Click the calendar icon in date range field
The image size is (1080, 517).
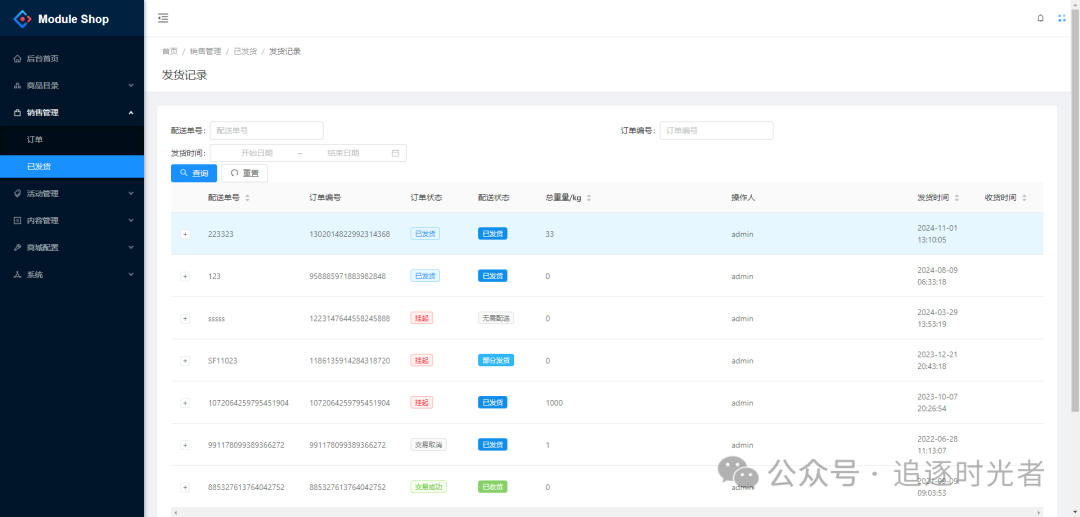[395, 153]
